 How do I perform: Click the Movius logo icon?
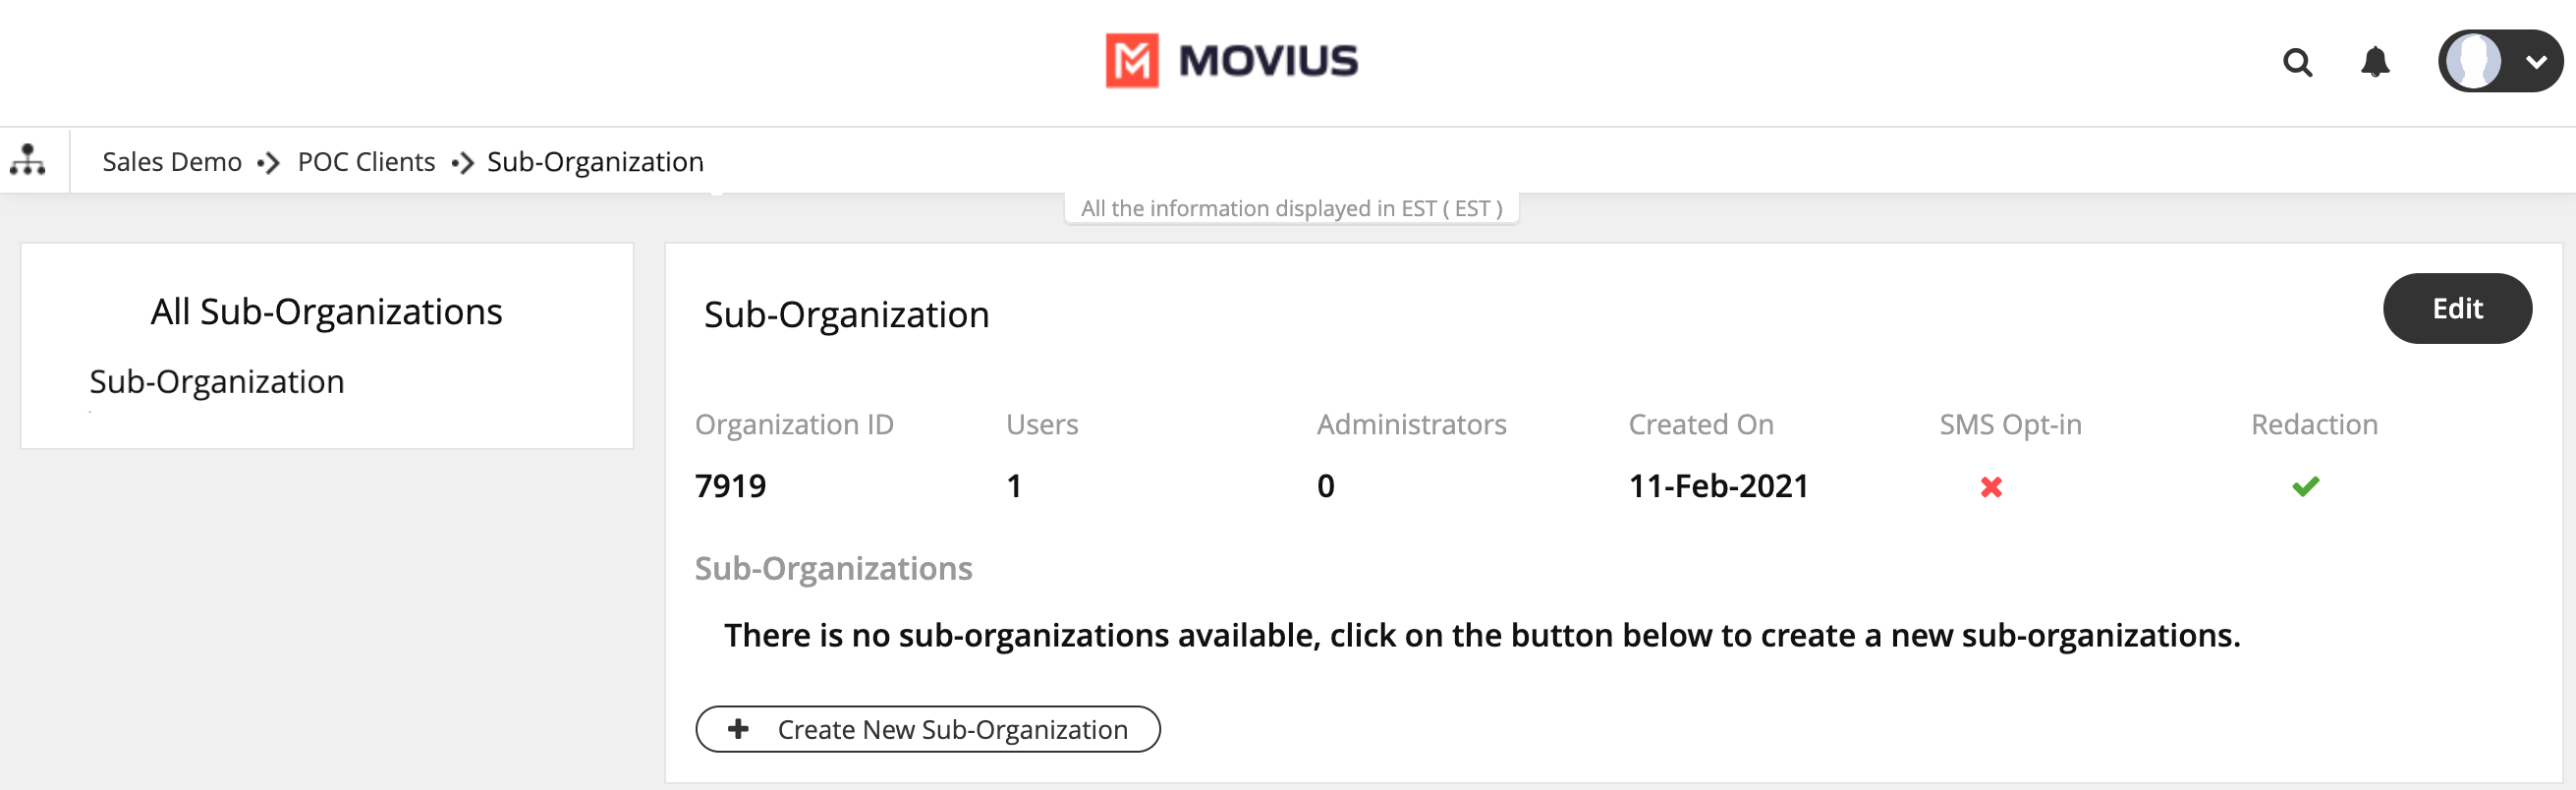(x=1131, y=61)
